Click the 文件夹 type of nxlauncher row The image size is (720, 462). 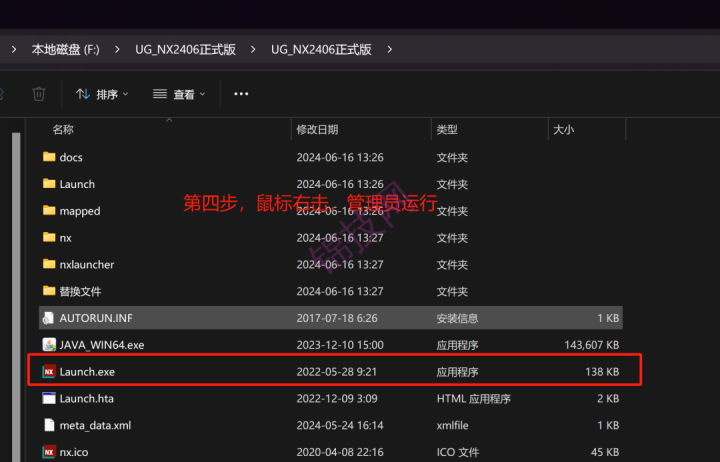[452, 265]
